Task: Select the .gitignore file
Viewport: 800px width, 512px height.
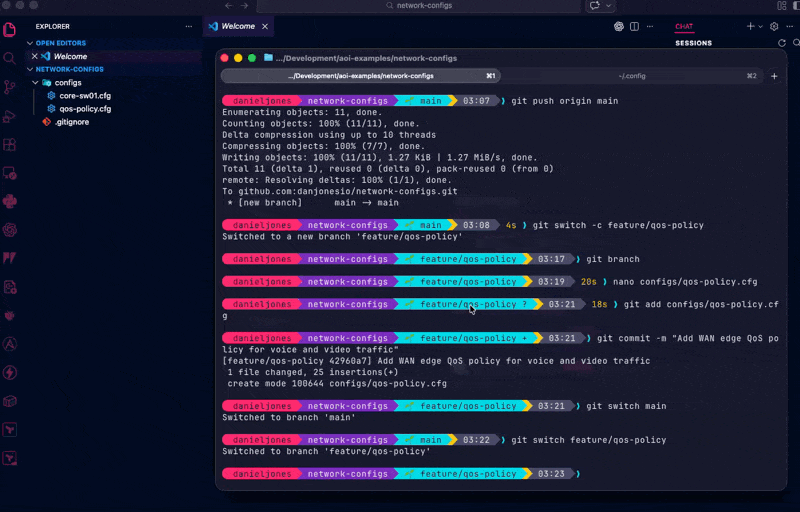Action: pyautogui.click(x=72, y=121)
